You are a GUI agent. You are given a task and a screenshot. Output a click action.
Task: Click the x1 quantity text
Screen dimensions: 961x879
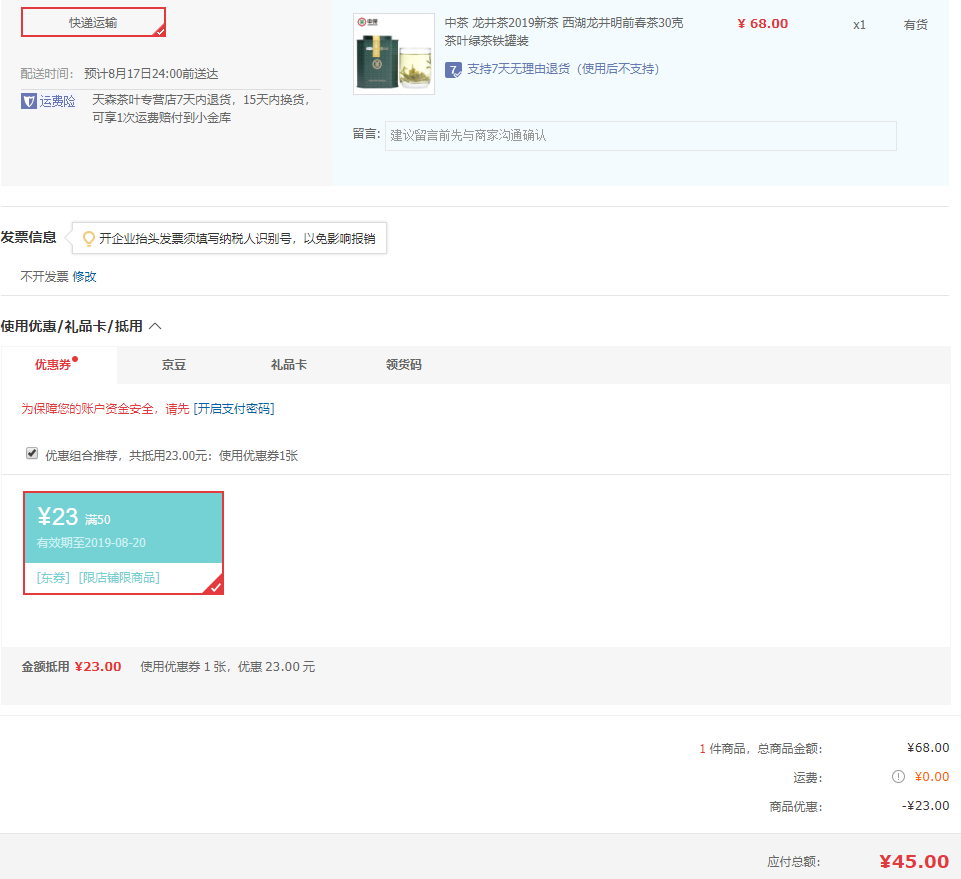click(859, 25)
